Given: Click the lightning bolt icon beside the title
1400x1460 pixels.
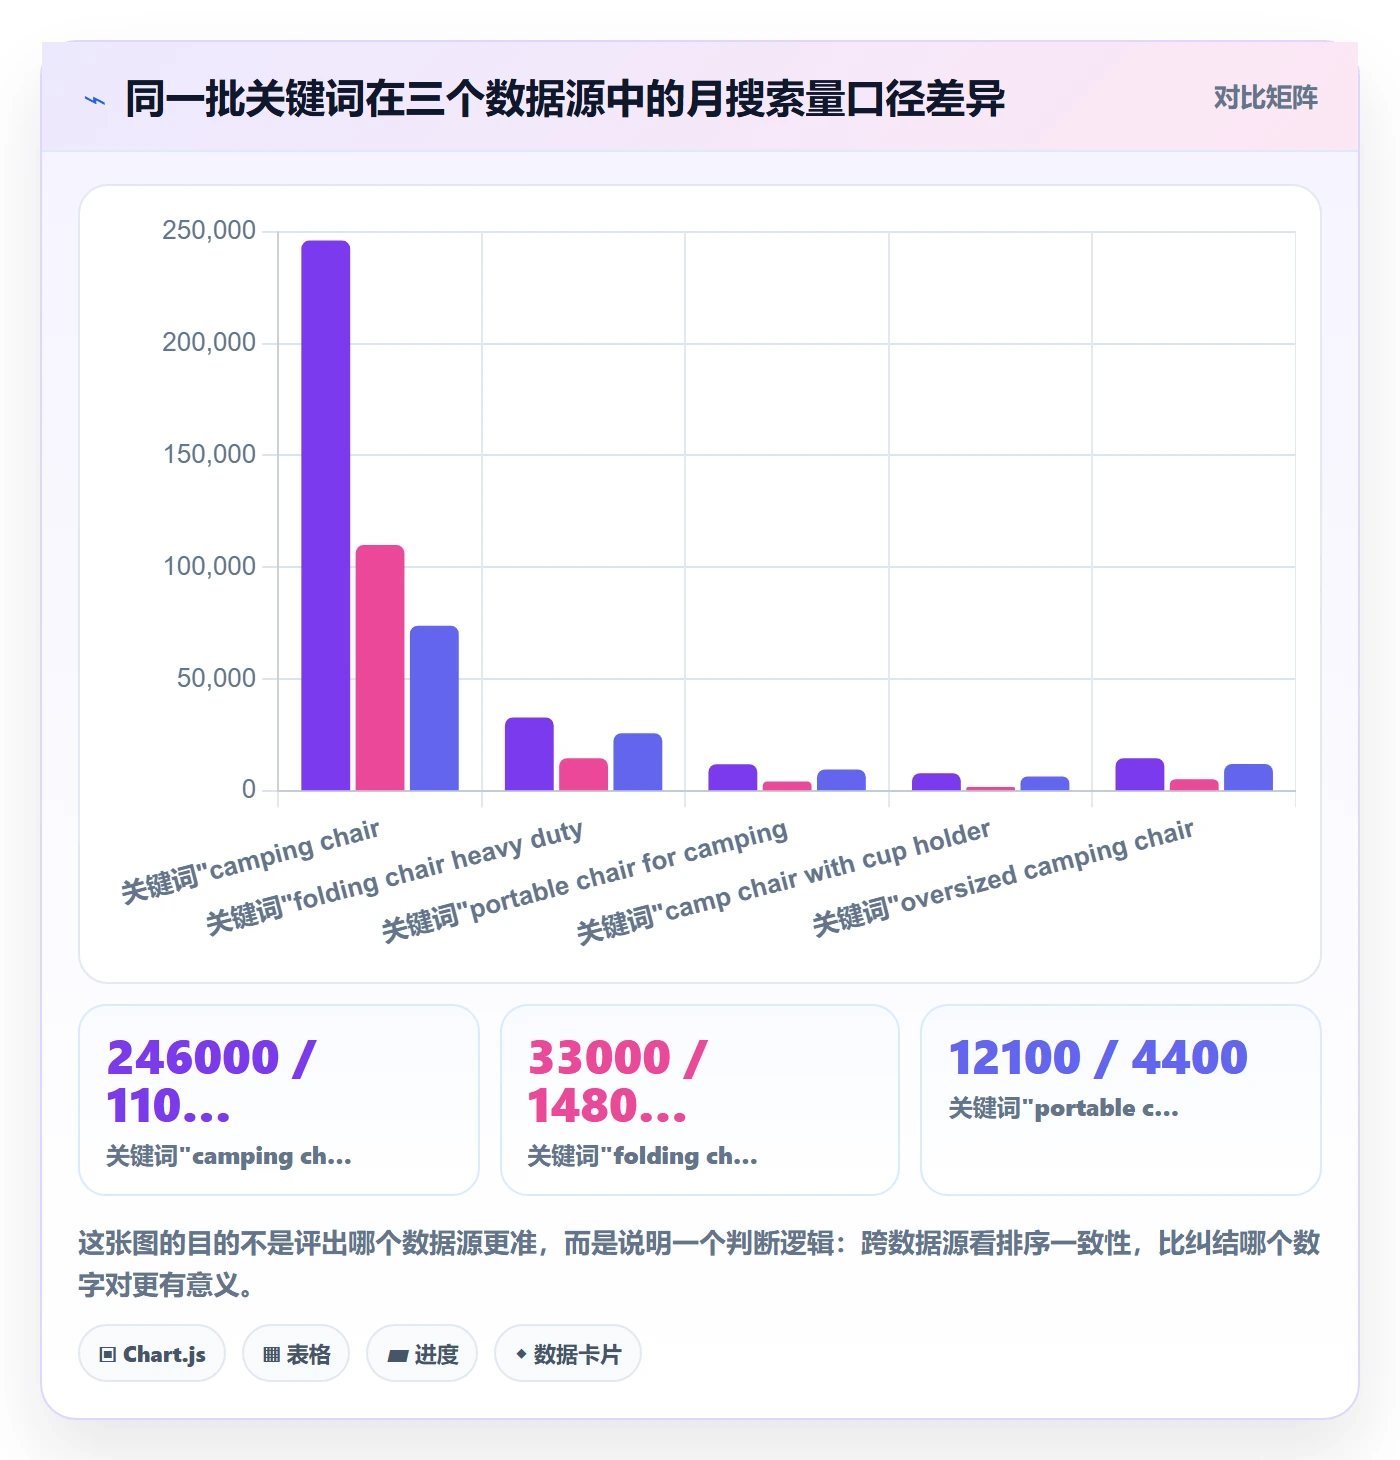Looking at the screenshot, I should (95, 100).
